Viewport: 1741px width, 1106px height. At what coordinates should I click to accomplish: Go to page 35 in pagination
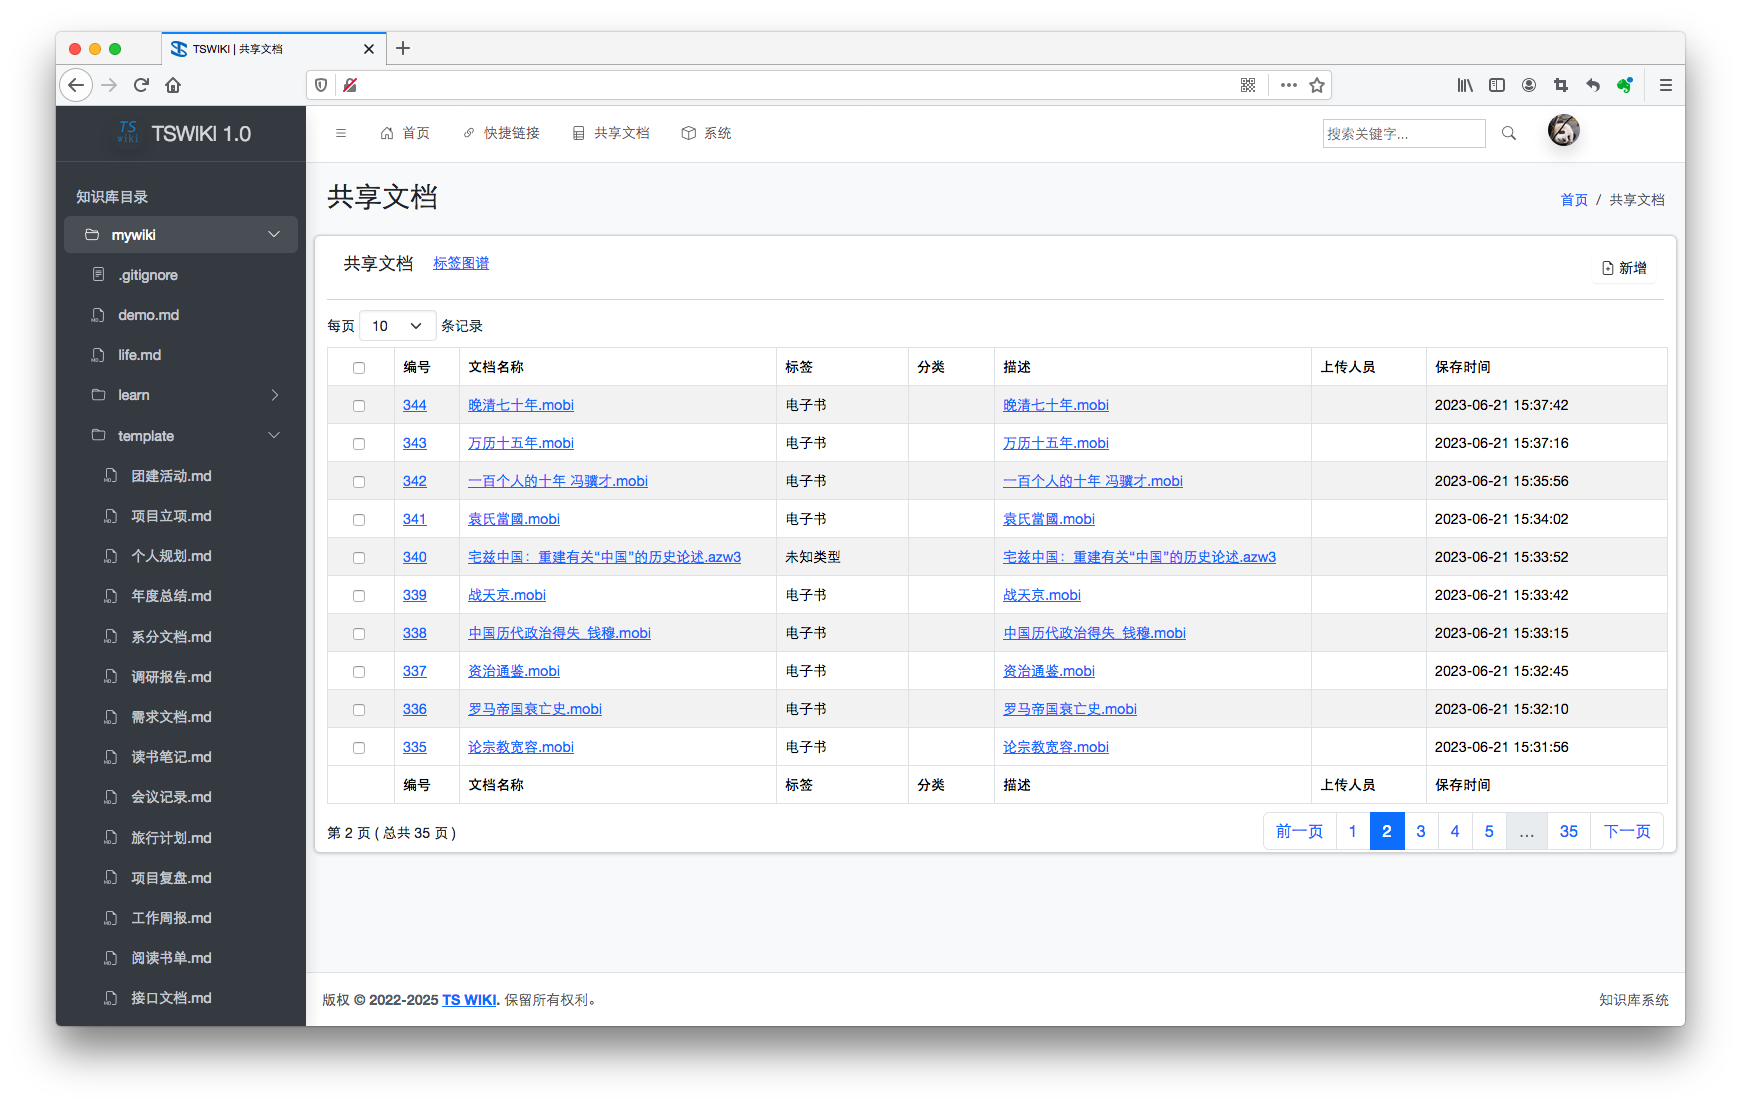click(1568, 831)
